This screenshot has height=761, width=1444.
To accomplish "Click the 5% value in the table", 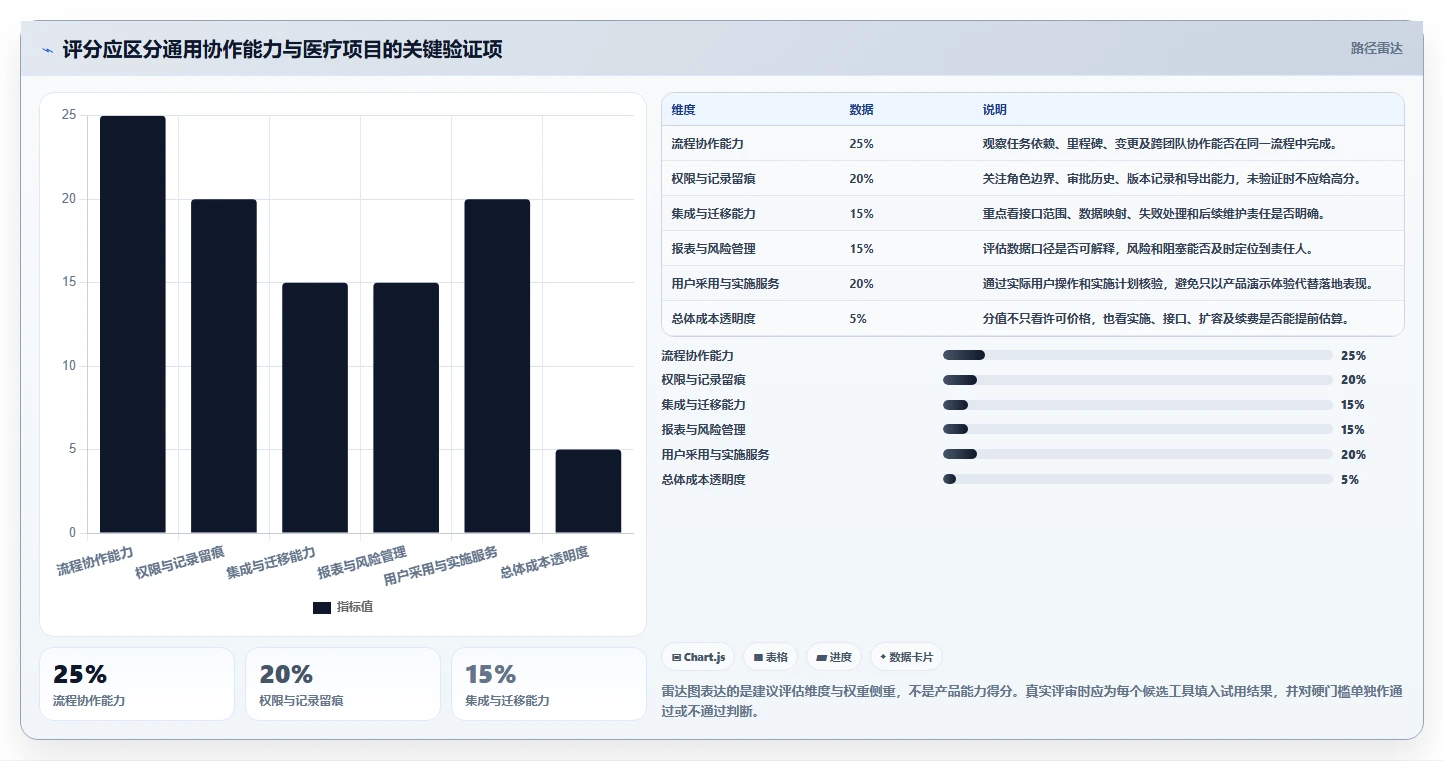I will tap(858, 319).
